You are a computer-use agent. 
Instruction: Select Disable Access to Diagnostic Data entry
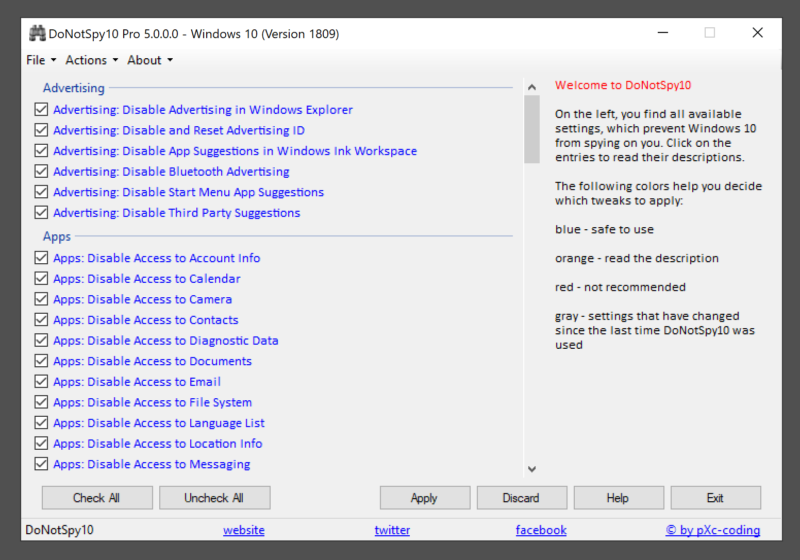click(x=165, y=341)
